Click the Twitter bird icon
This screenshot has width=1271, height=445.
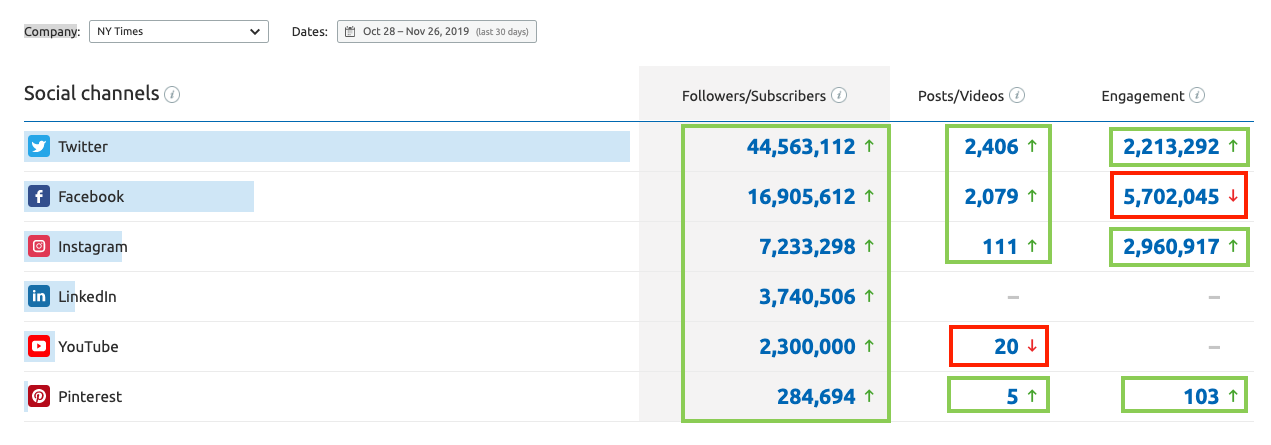coord(39,147)
